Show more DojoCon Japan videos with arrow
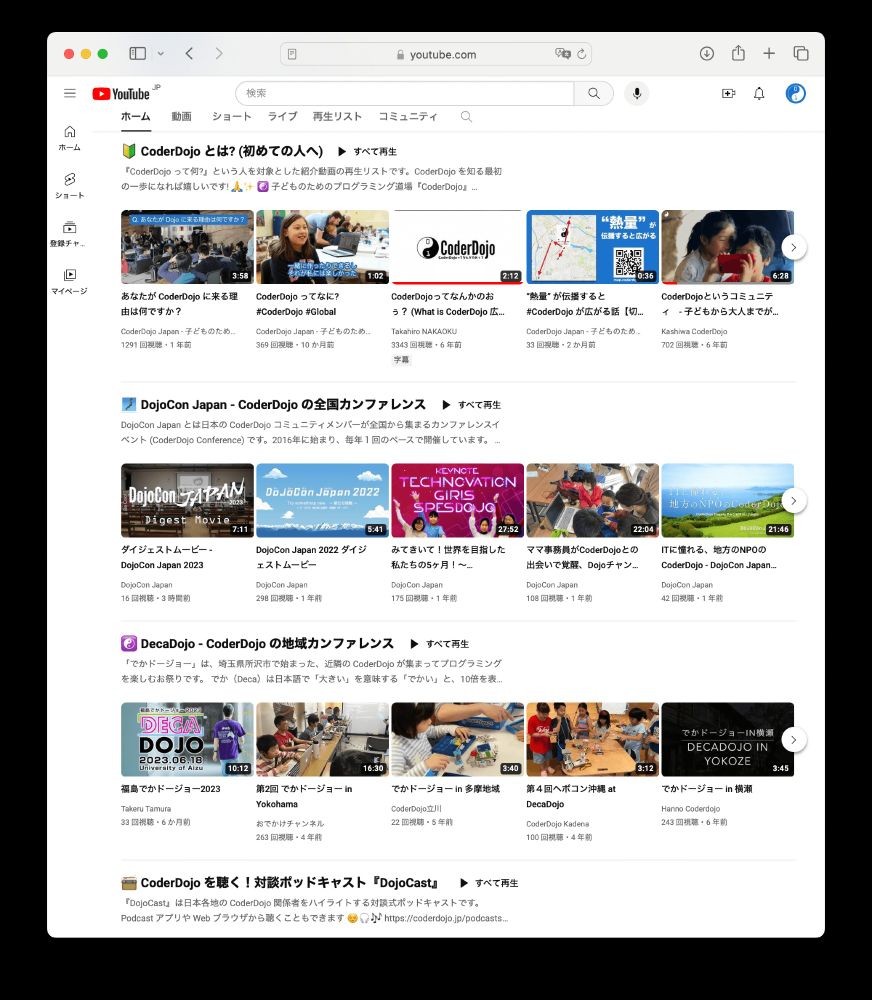This screenshot has height=1000, width=872. (794, 501)
